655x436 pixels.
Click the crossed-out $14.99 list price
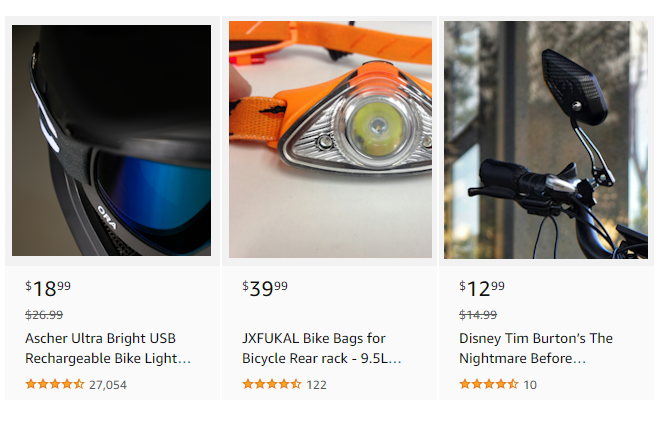478,315
